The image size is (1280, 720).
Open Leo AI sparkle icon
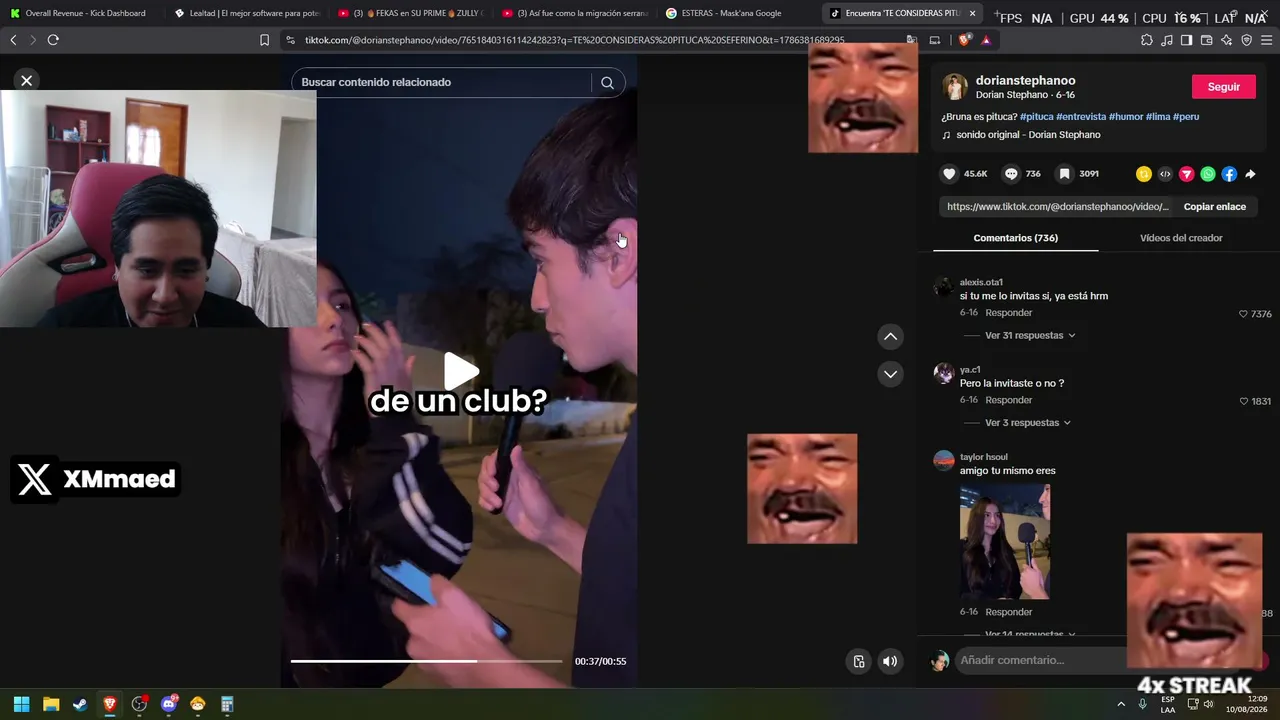1226,40
